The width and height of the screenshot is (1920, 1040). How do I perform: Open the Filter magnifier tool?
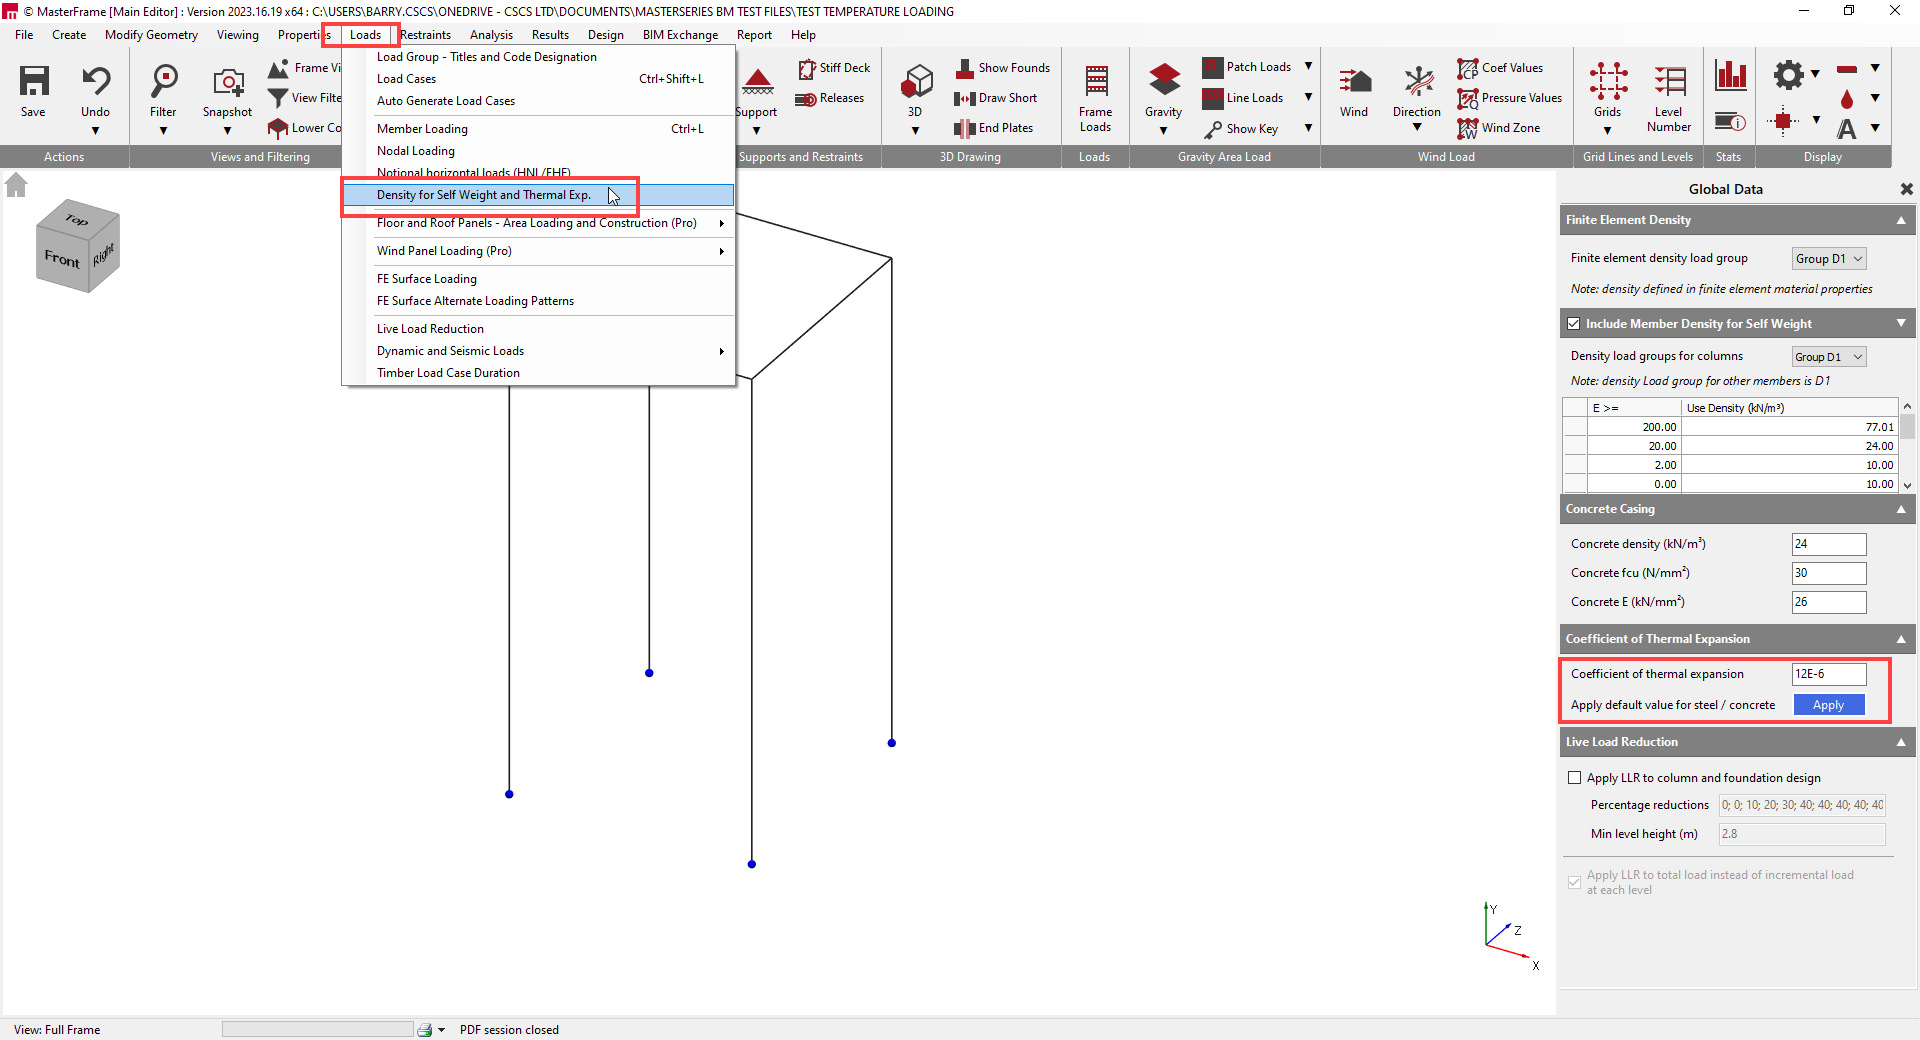[x=163, y=81]
